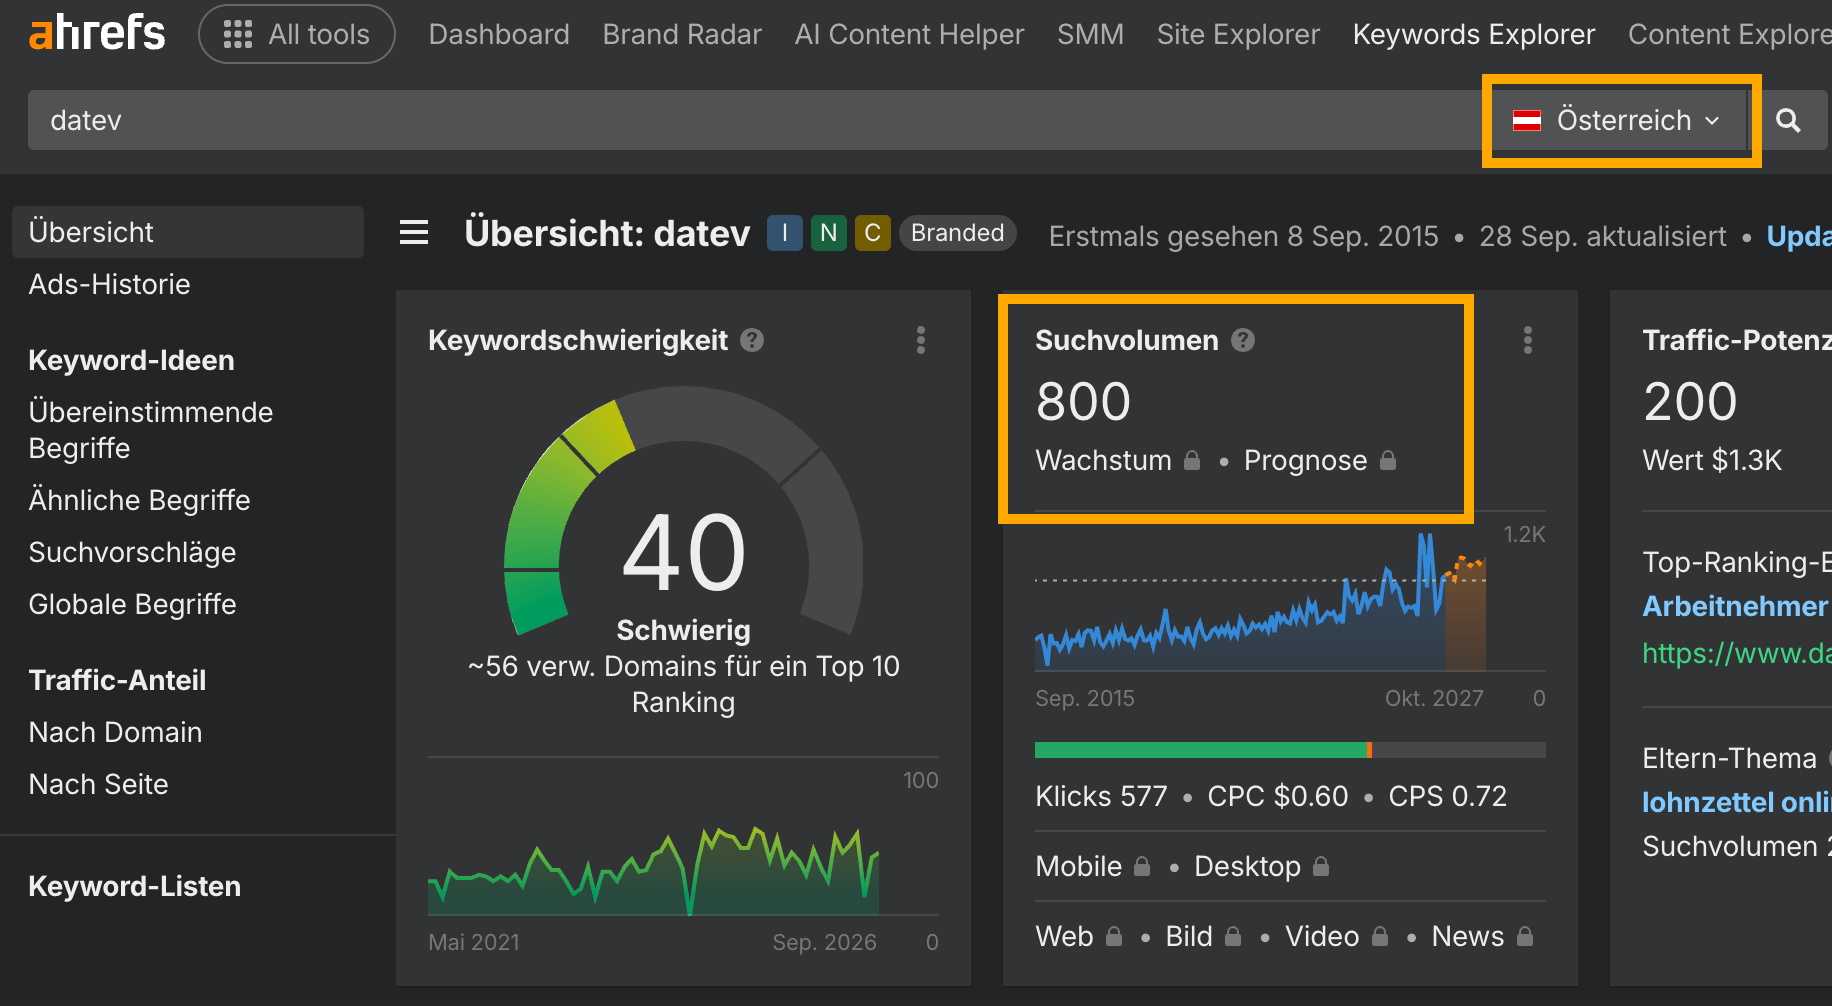
Task: Open the Suchvolumen help question mark
Action: (x=1243, y=340)
